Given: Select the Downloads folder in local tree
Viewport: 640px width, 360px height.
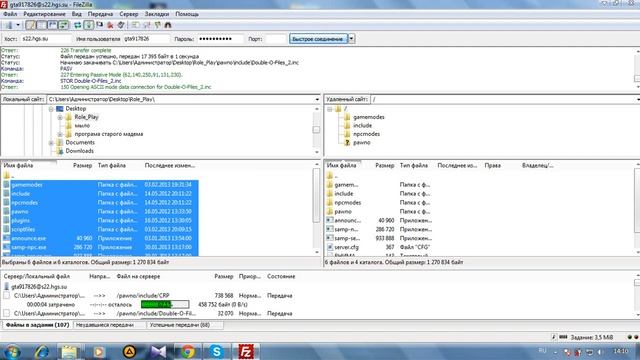Looking at the screenshot, I should point(80,151).
